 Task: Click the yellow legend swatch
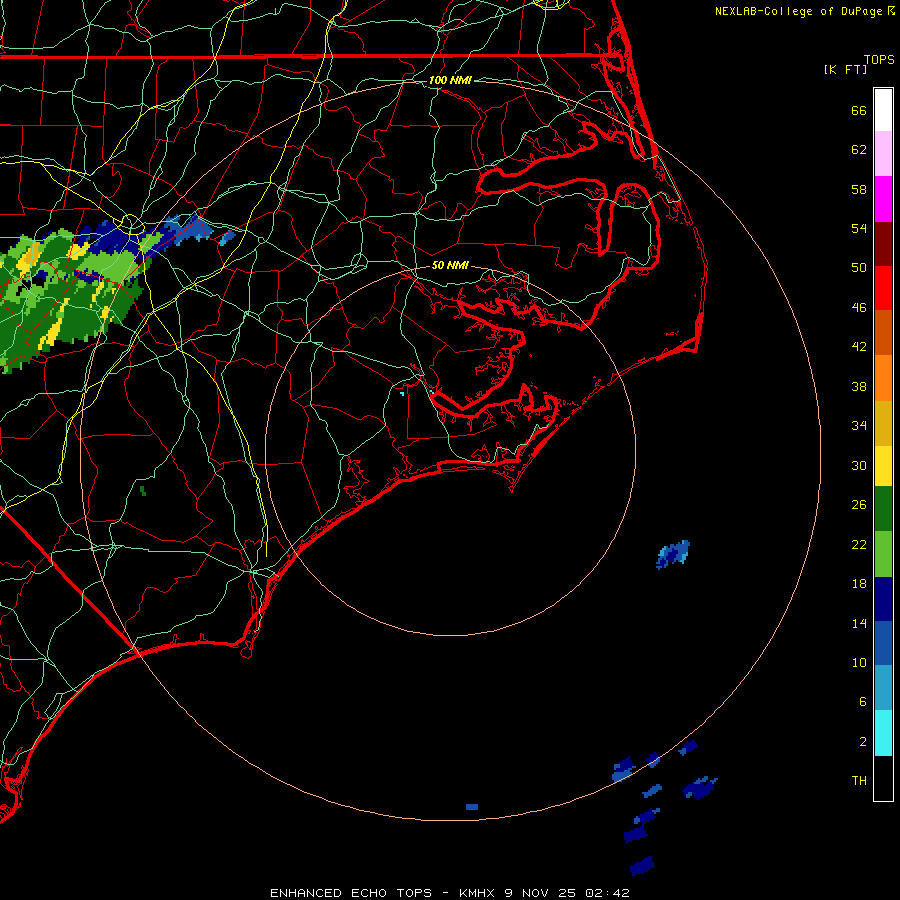pyautogui.click(x=883, y=466)
